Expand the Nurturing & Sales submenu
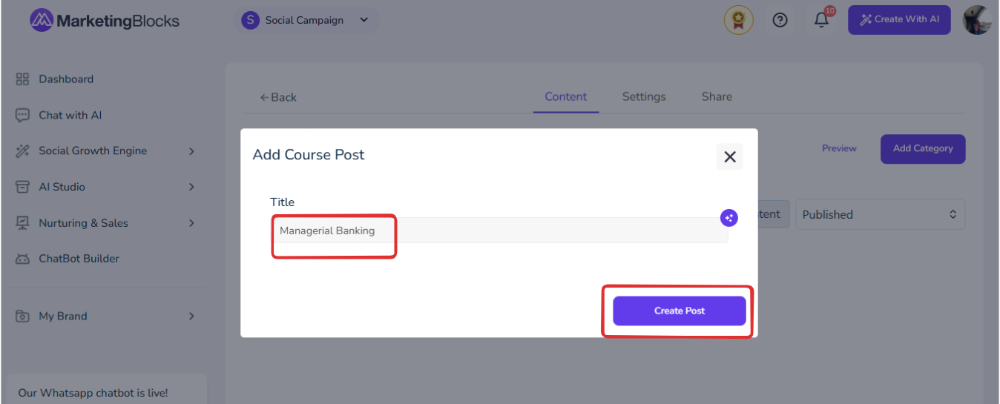 [x=105, y=223]
